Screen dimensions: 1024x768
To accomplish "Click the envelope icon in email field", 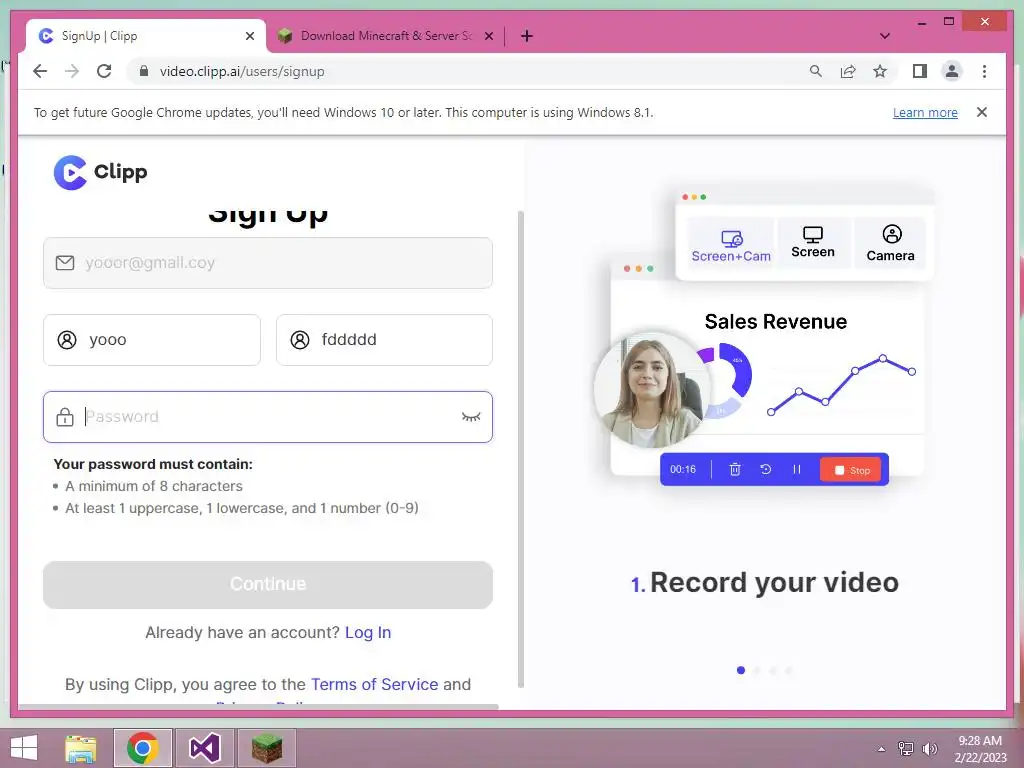I will coord(65,263).
